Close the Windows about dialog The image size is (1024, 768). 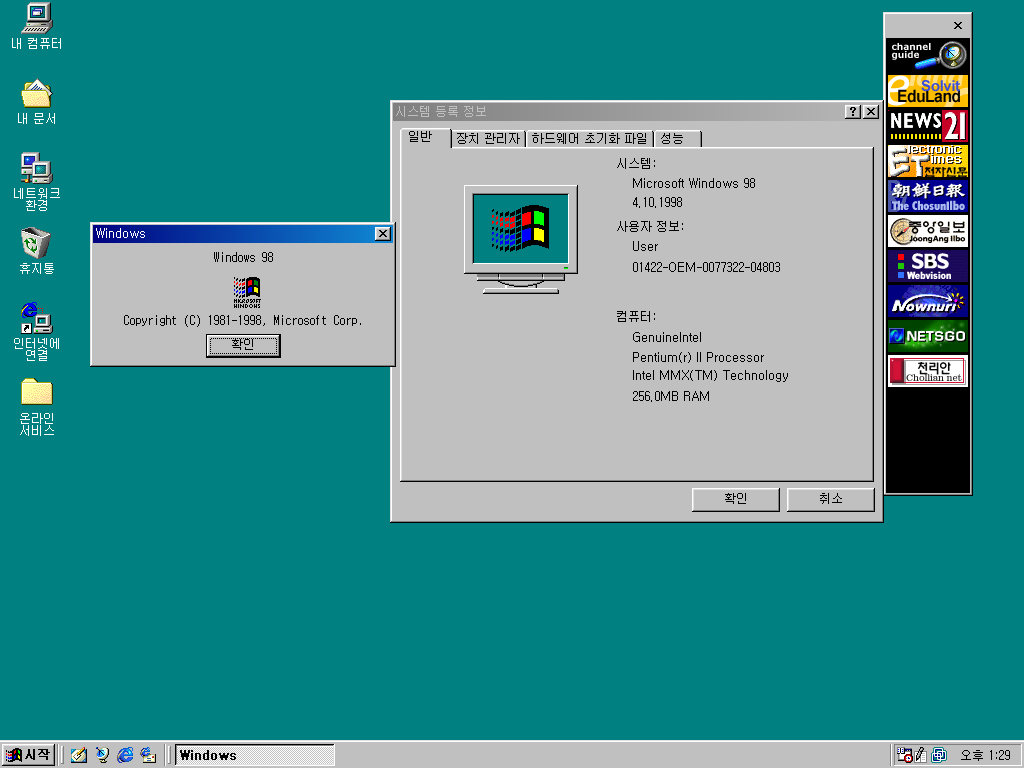pos(383,234)
